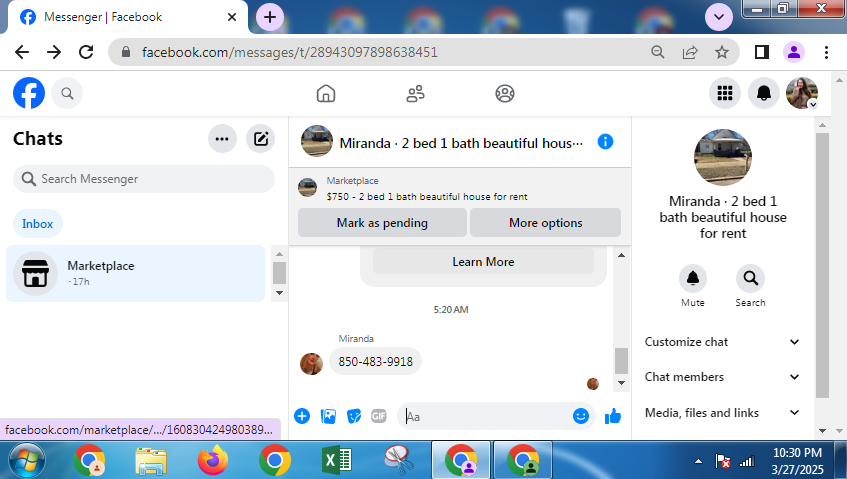Open more actions plus icon in composer
The height and width of the screenshot is (479, 847).
(302, 416)
